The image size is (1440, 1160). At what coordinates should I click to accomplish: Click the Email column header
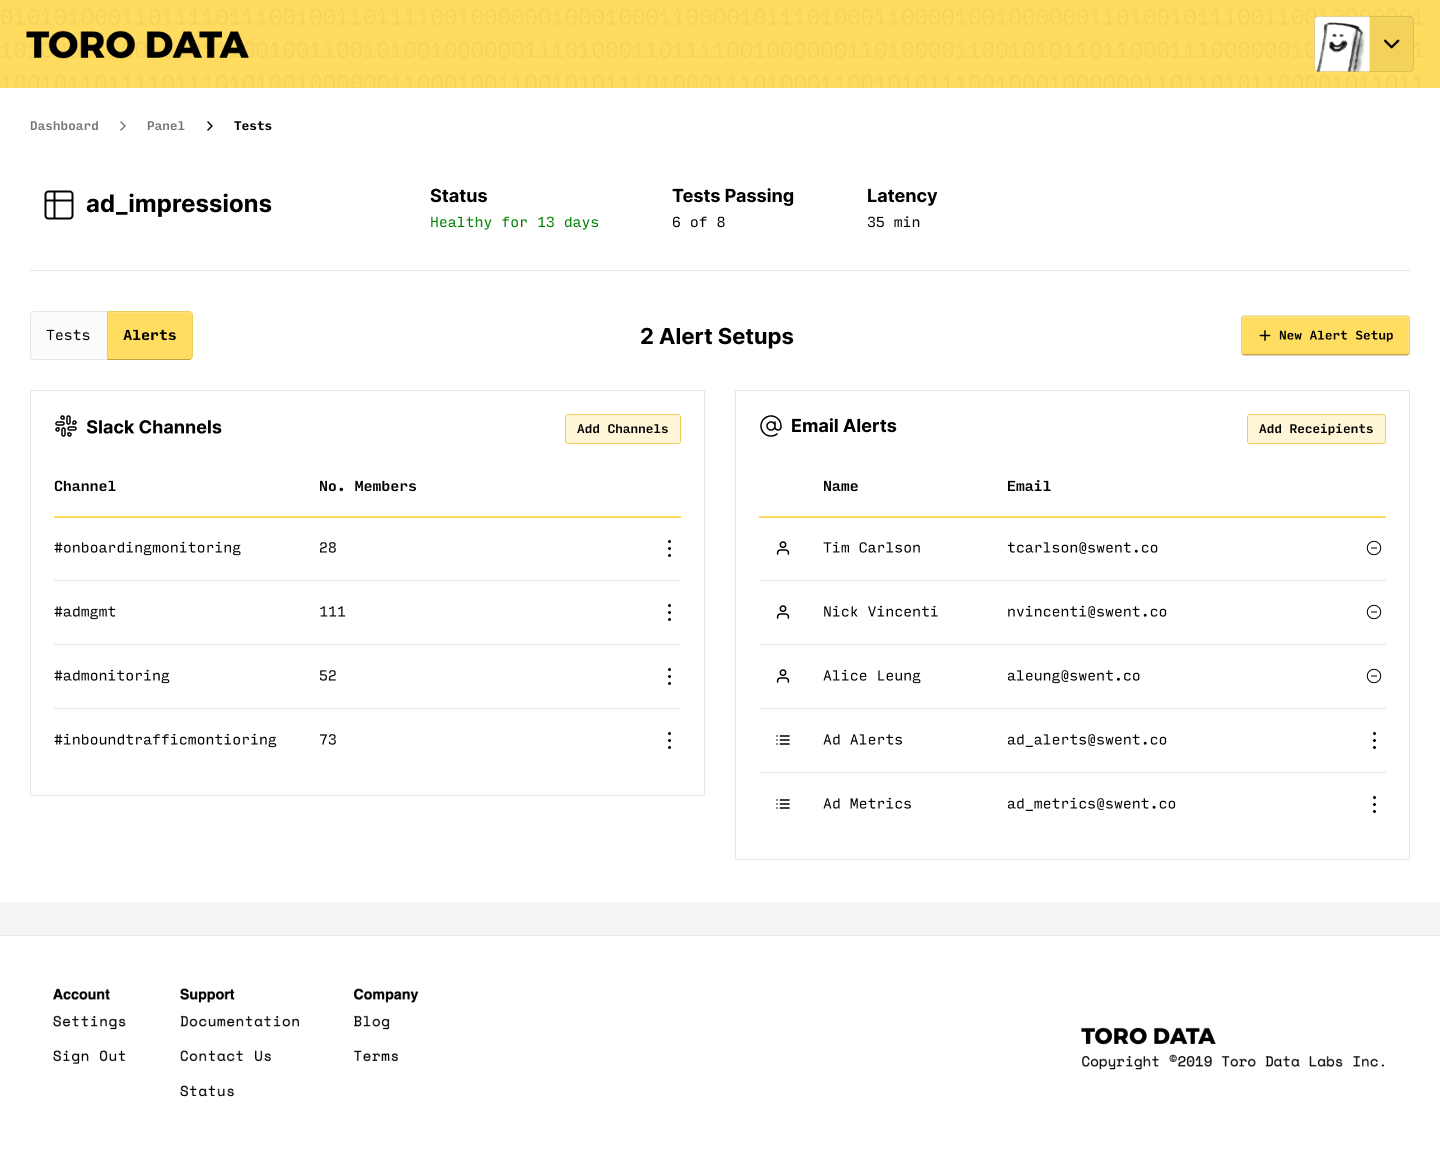(1029, 486)
